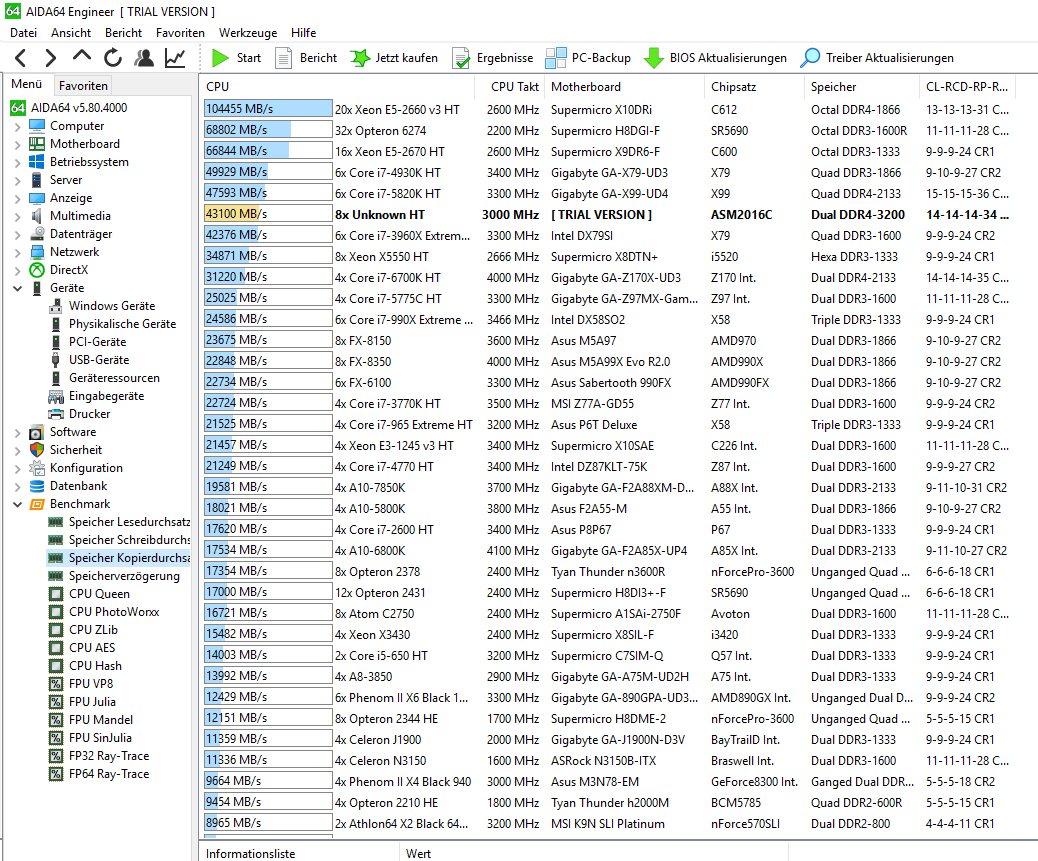Go forward with the right arrow icon

pos(50,58)
